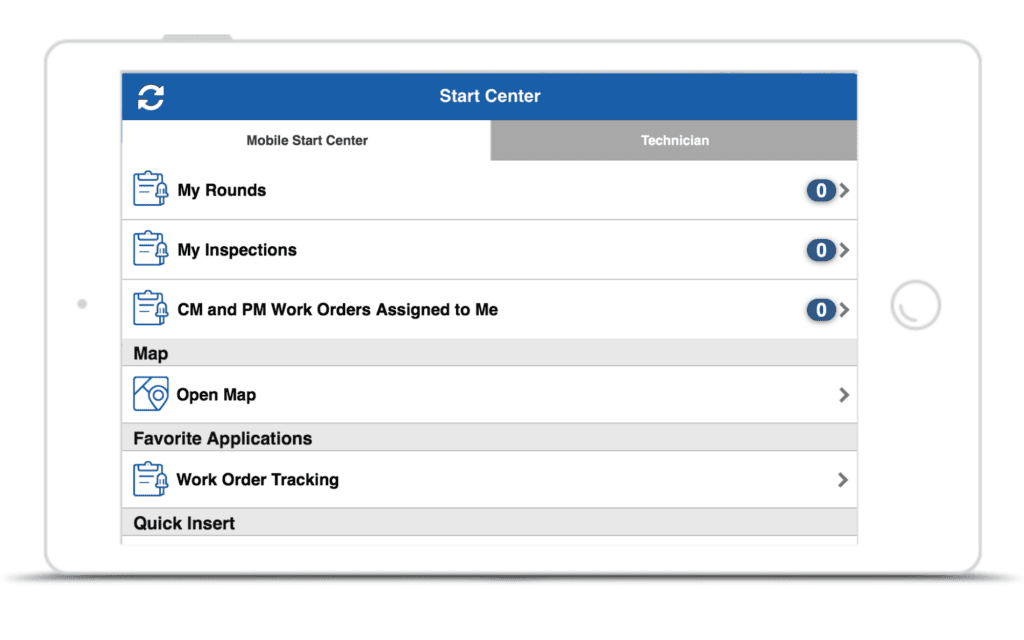Click the My Inspections clipboard icon
The width and height of the screenshot is (1024, 640).
pos(150,248)
